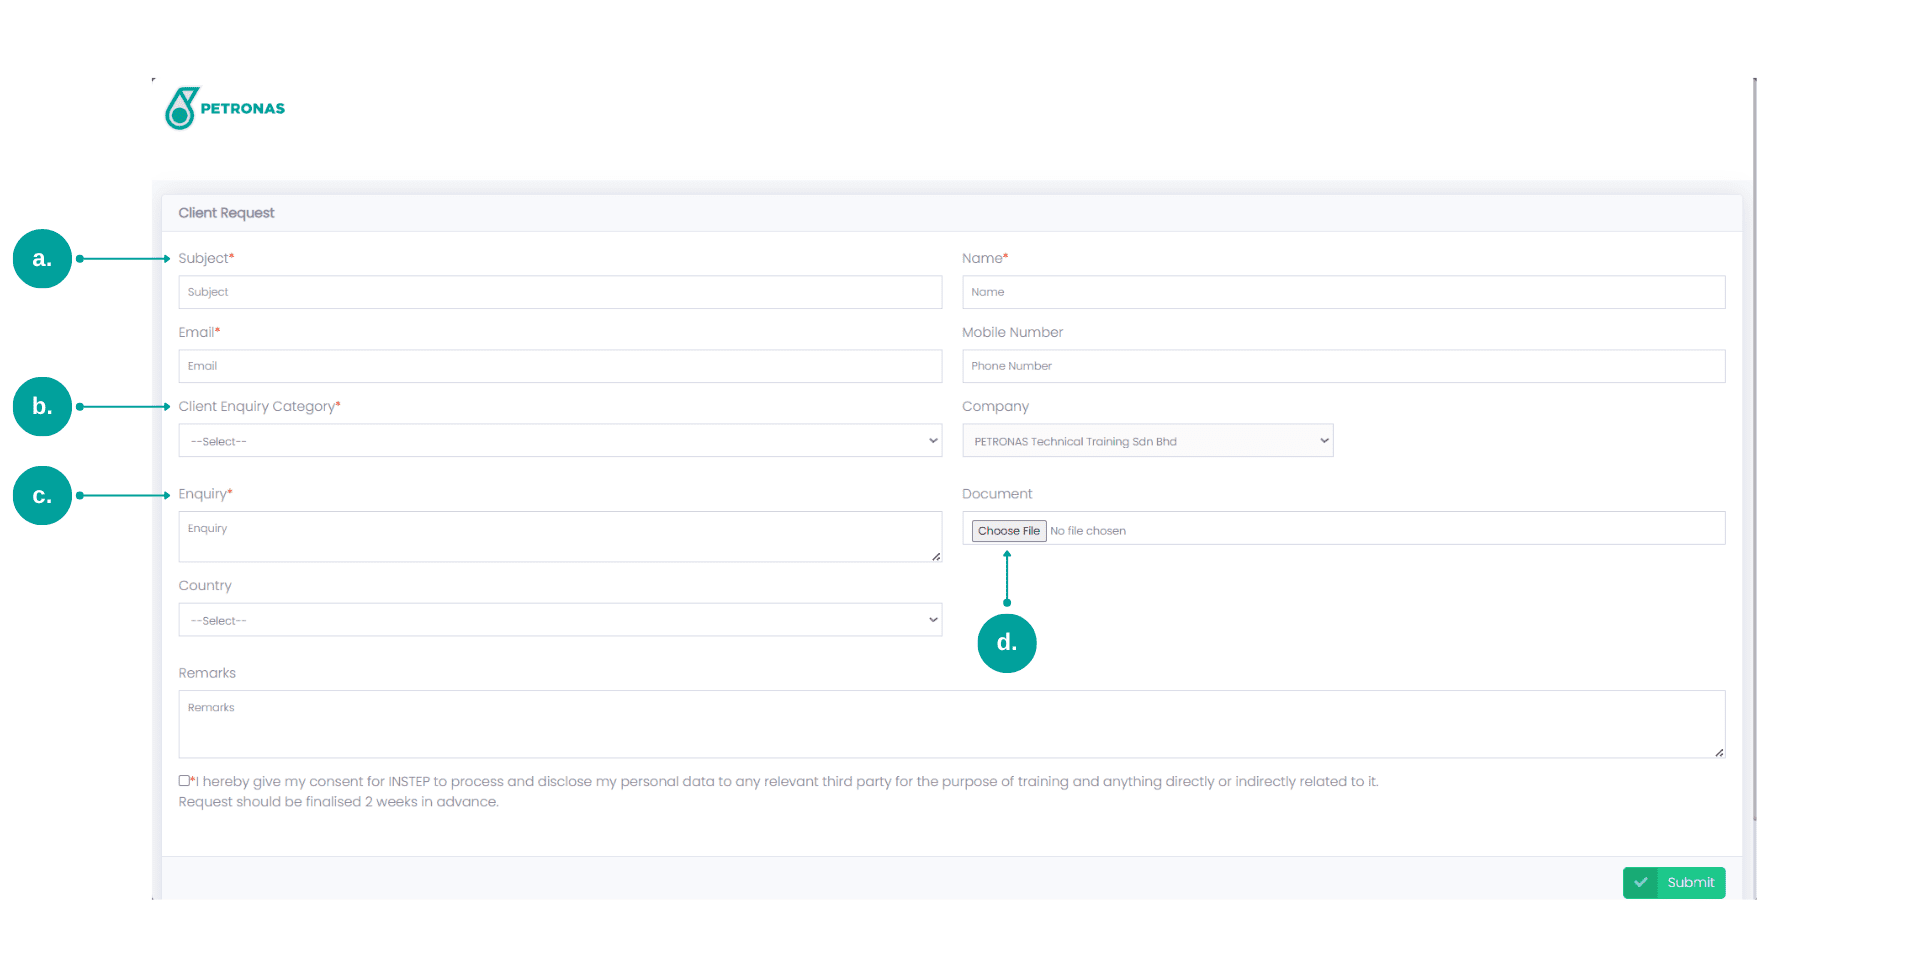Image resolution: width=1908 pixels, height=977 pixels.
Task: Grab the Remarks textarea resize handle
Action: click(x=1719, y=752)
